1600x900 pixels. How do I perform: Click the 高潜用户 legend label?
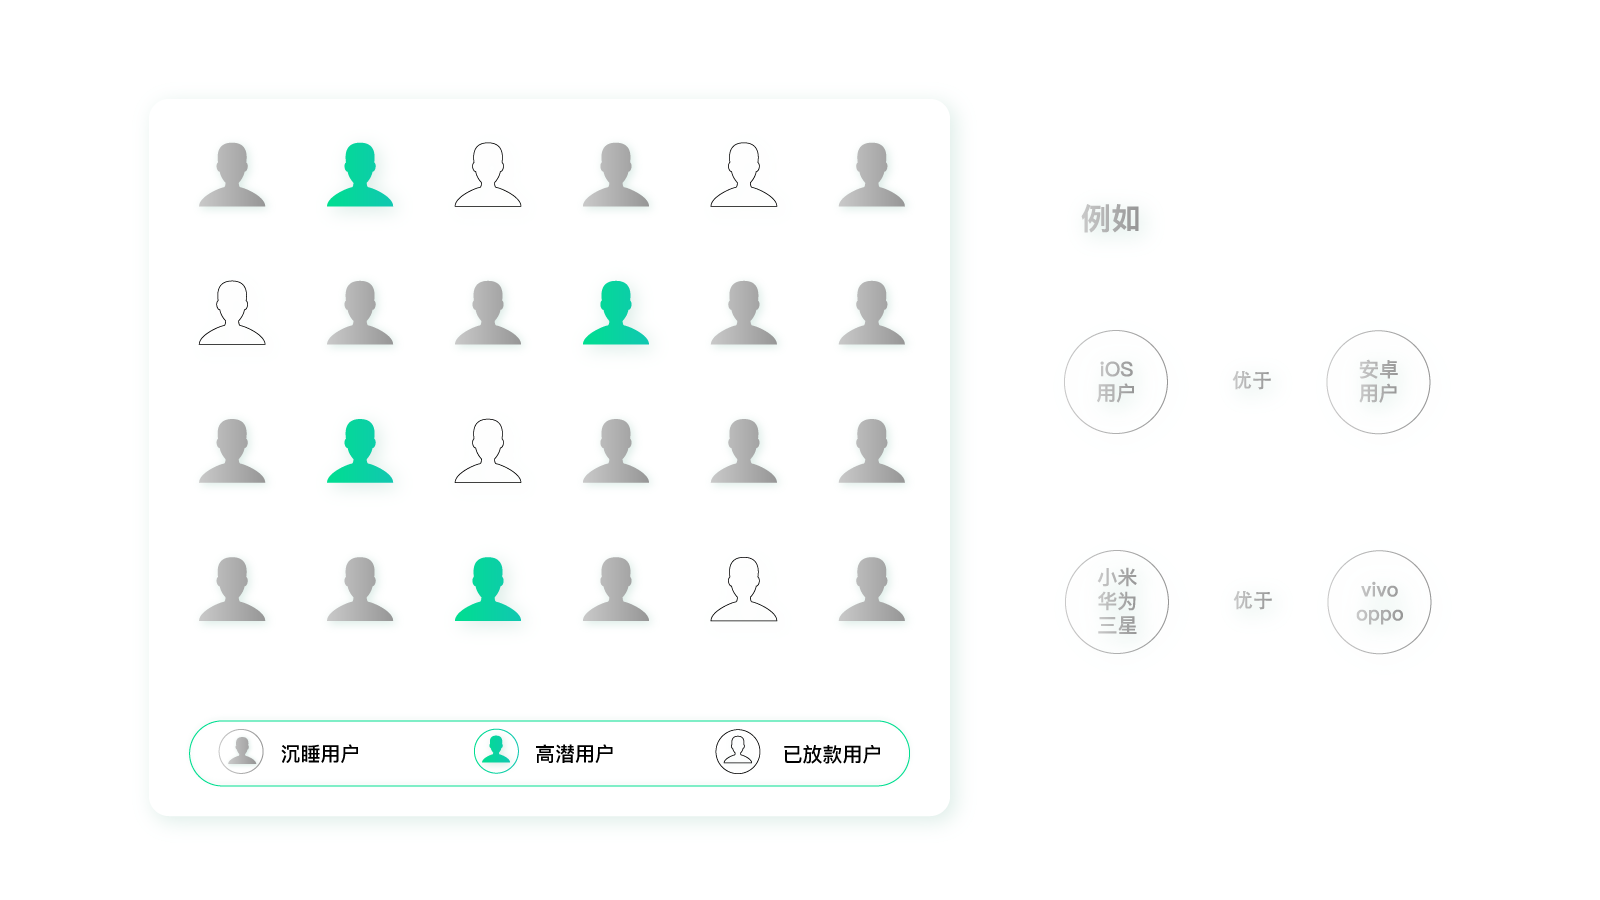click(574, 754)
